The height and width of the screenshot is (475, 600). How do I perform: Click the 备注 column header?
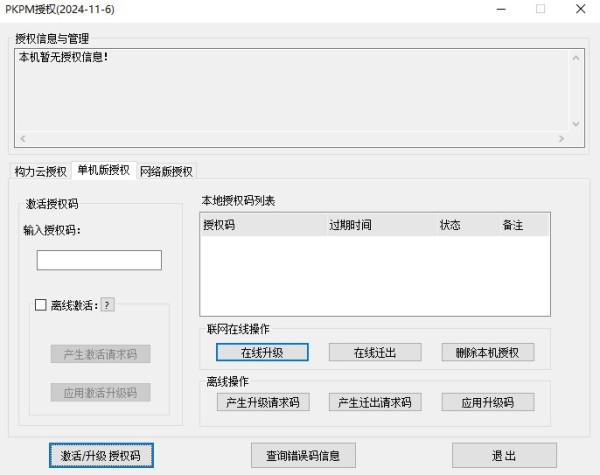coord(525,225)
